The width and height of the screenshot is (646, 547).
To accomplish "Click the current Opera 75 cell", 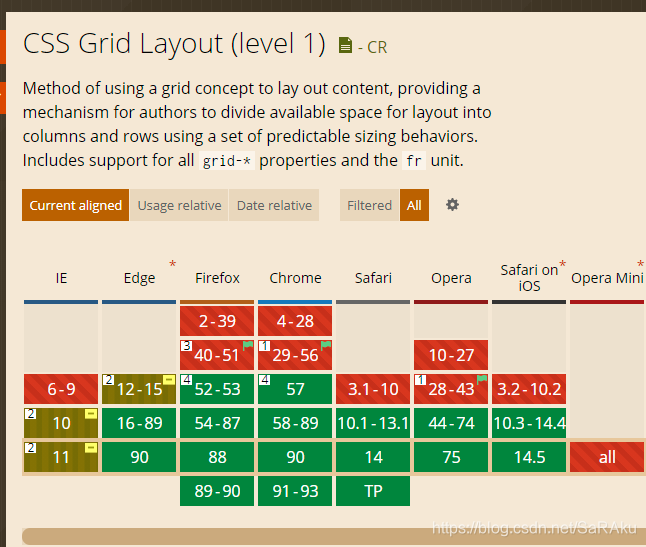I will coord(451,457).
